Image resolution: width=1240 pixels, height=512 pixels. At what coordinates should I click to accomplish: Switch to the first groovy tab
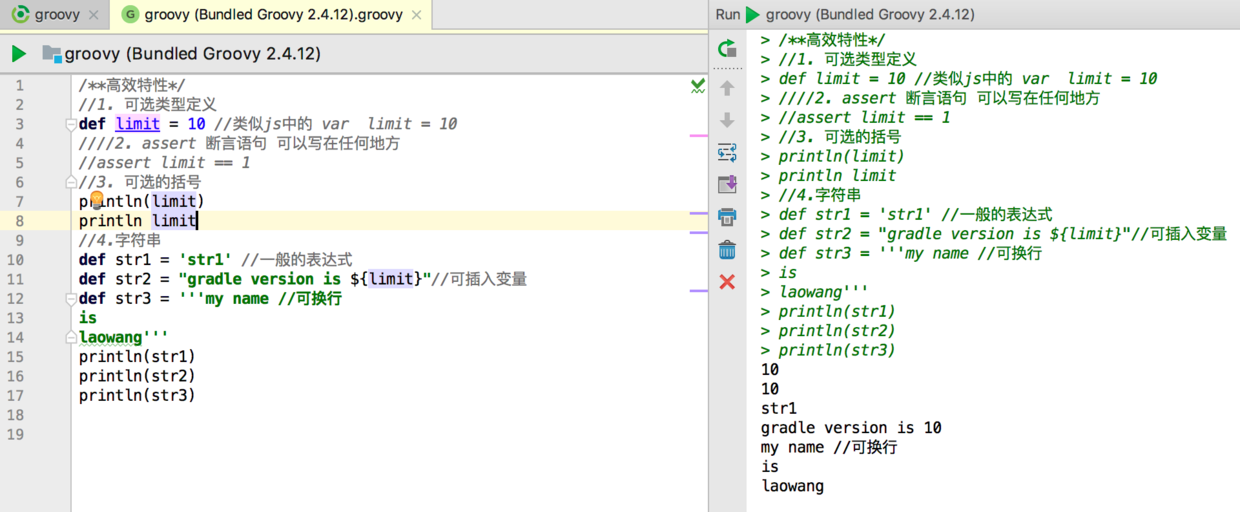coord(55,15)
